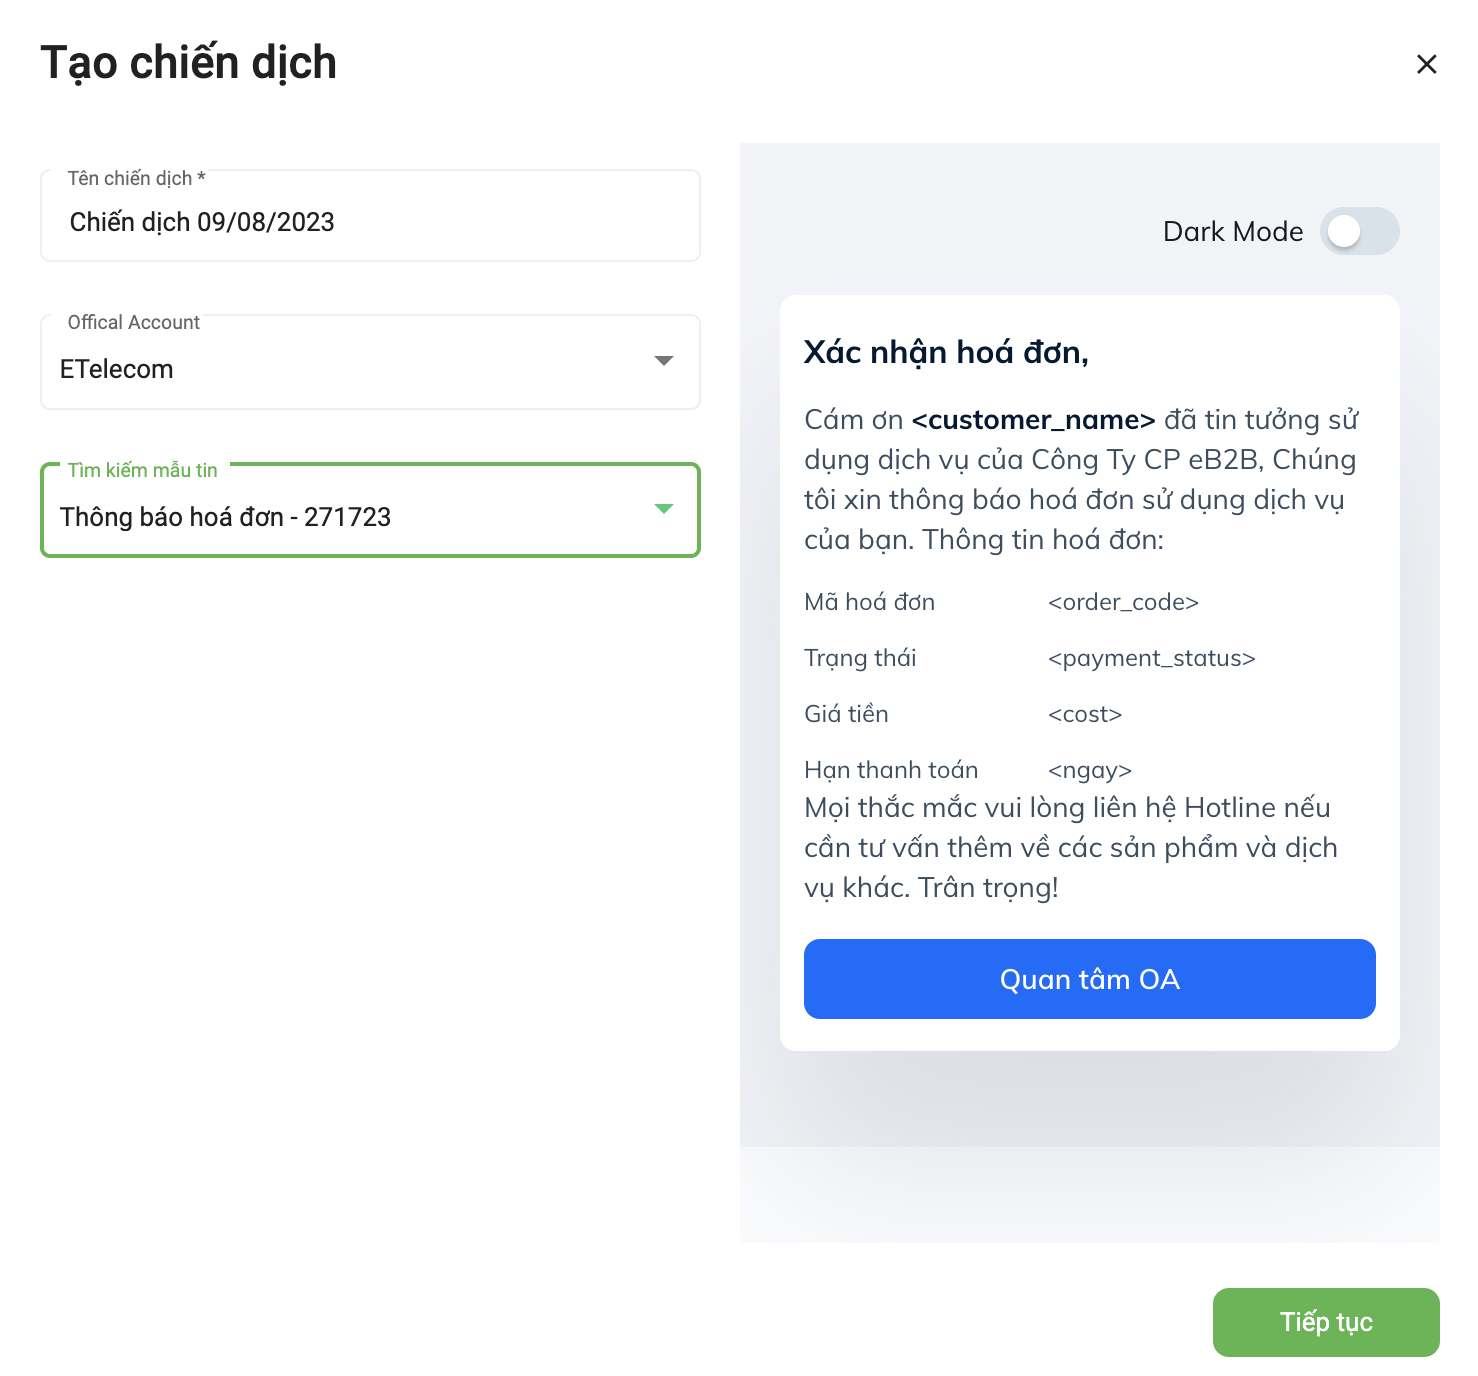Screen dimensions: 1478x1376
Task: Click the Xác nhận hoá đơn heading
Action: pos(946,352)
